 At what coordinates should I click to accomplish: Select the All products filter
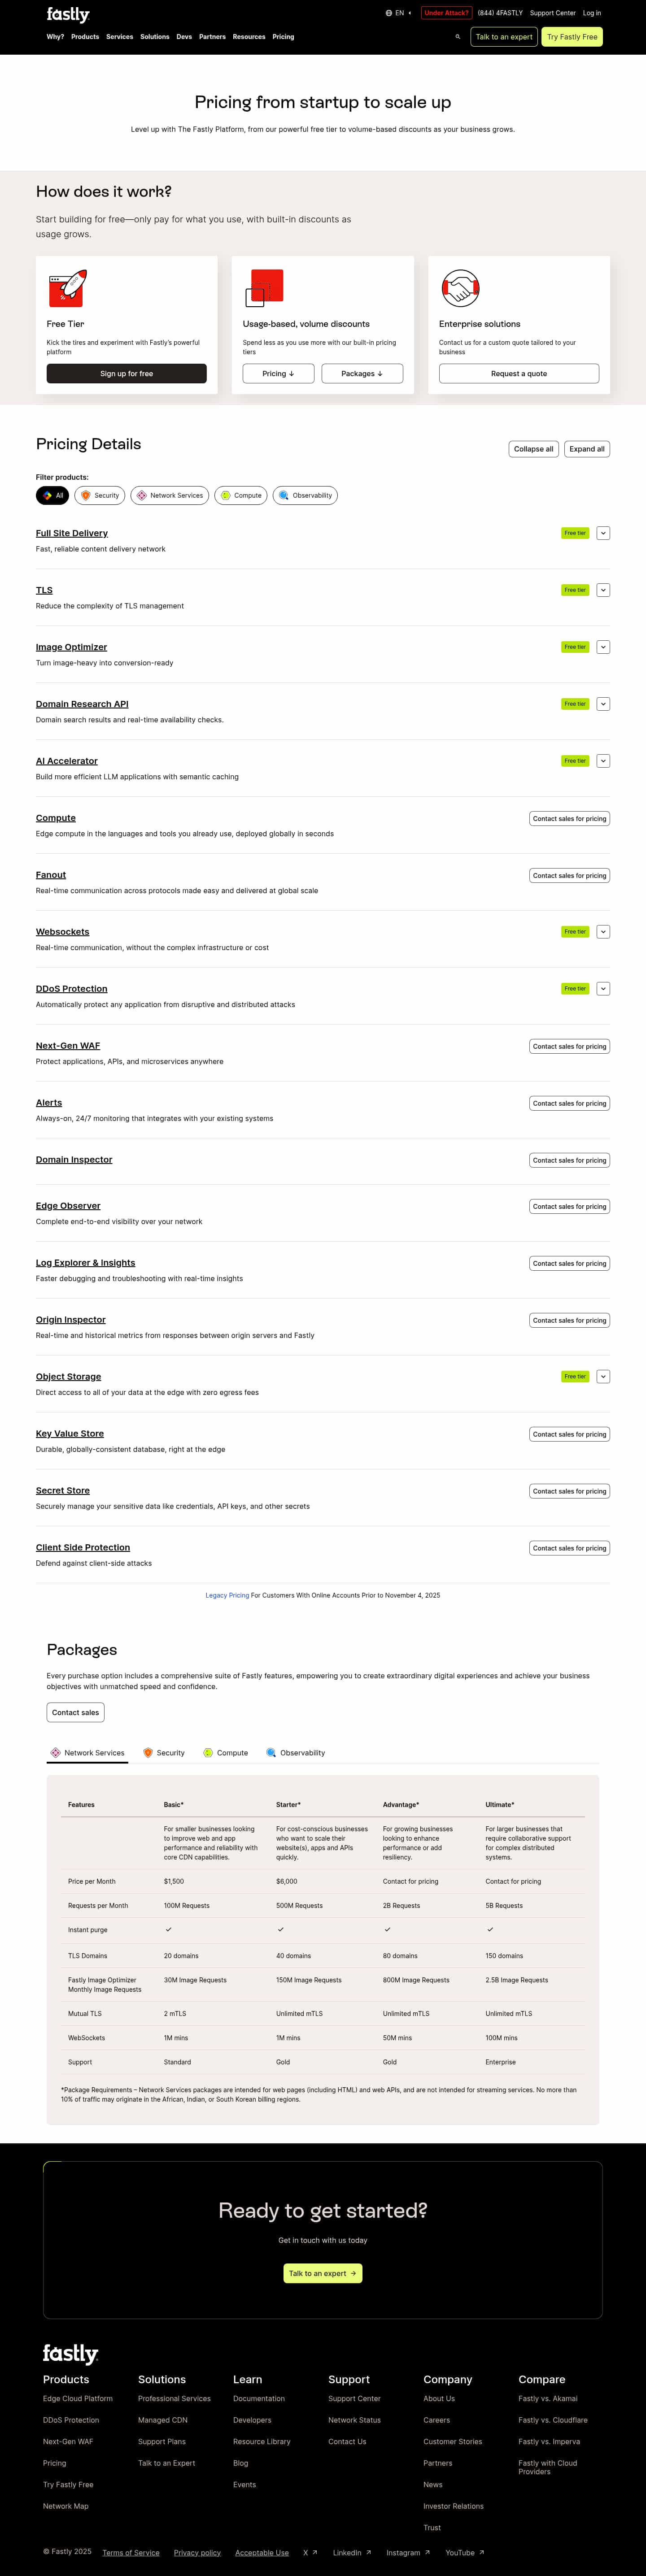[53, 495]
